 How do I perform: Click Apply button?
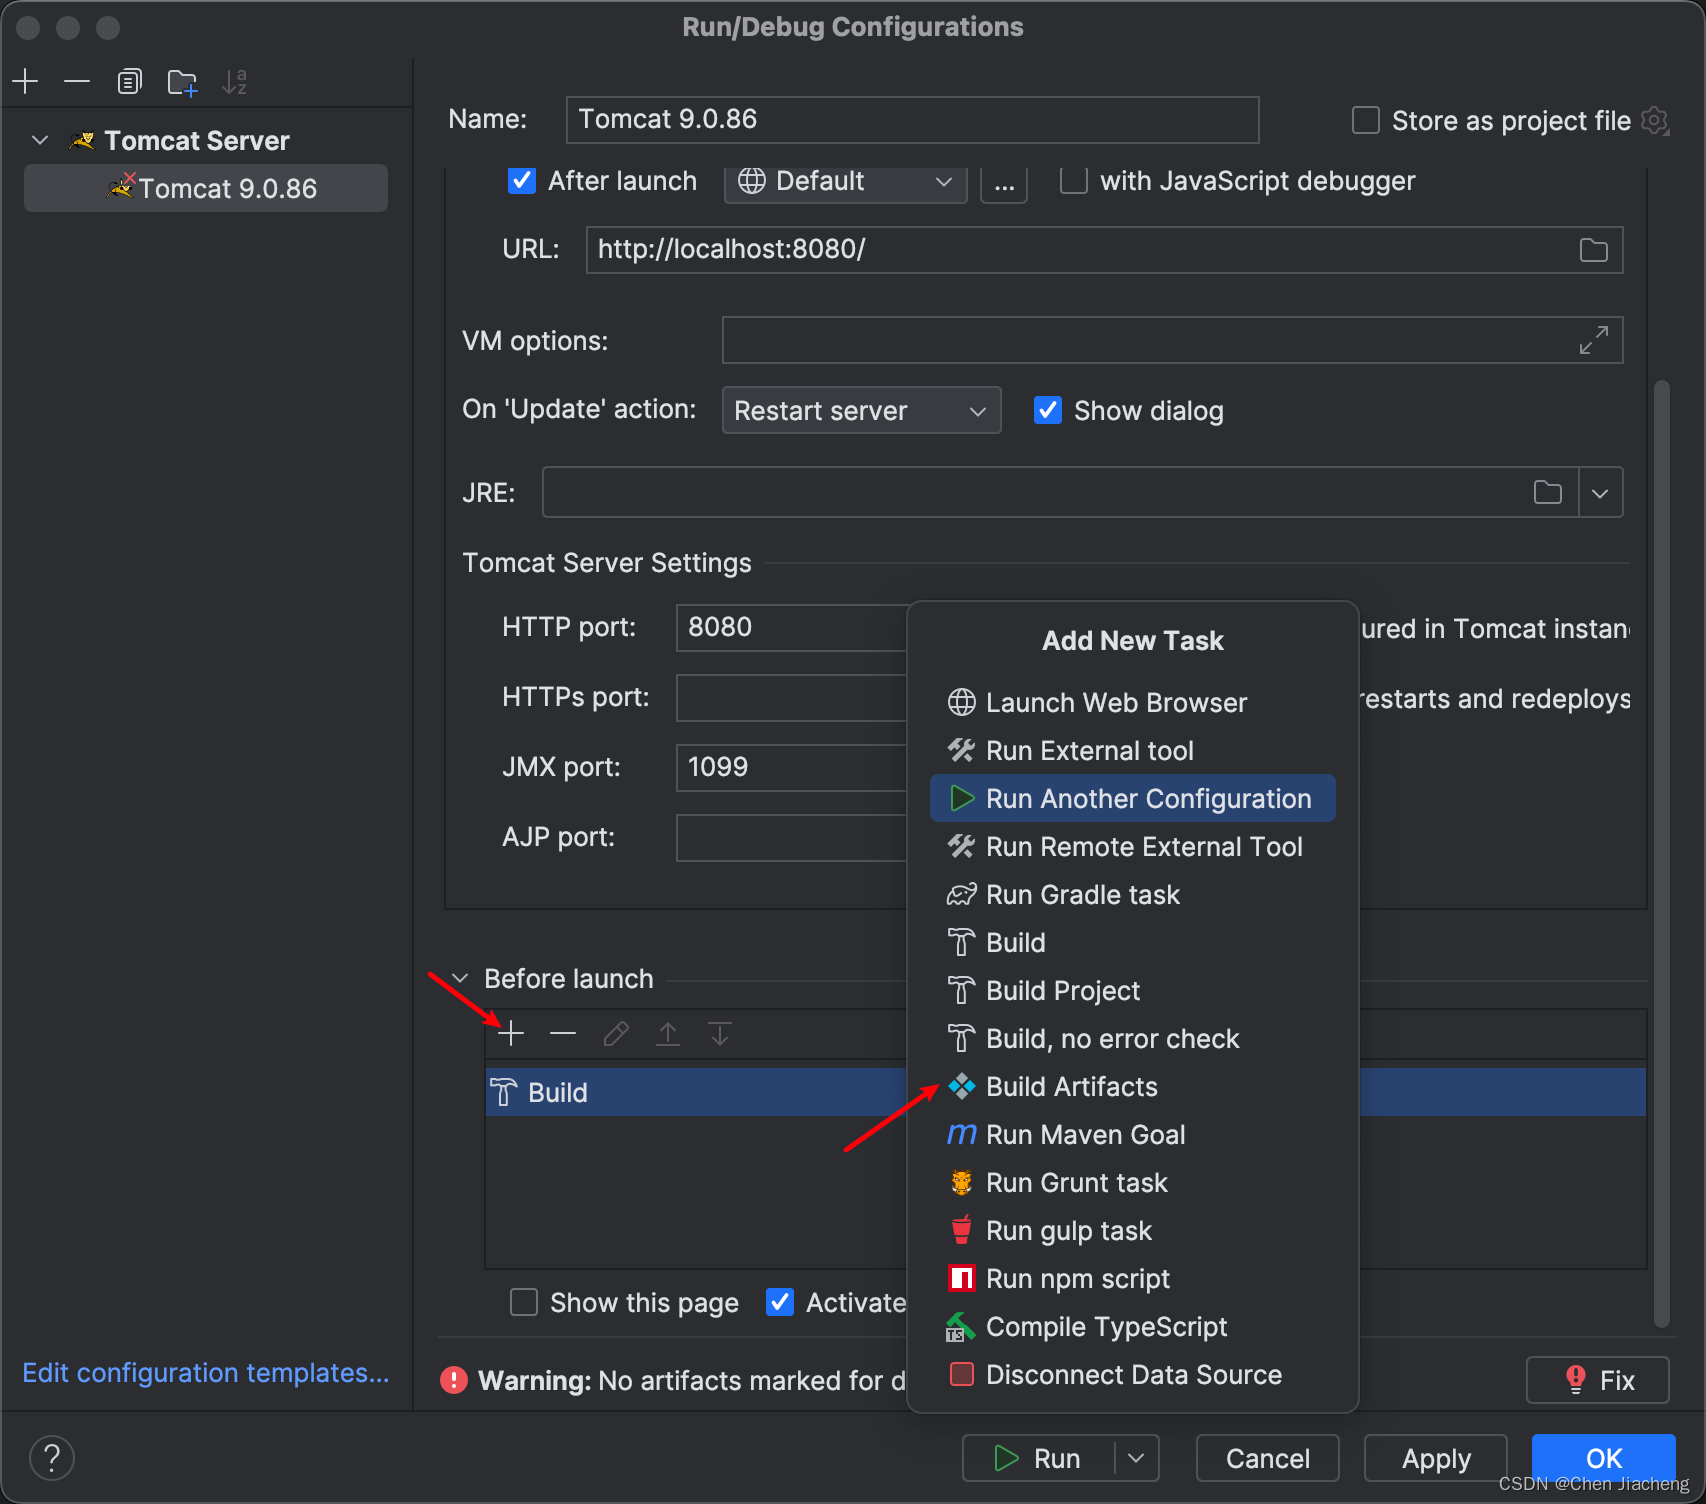coord(1436,1458)
